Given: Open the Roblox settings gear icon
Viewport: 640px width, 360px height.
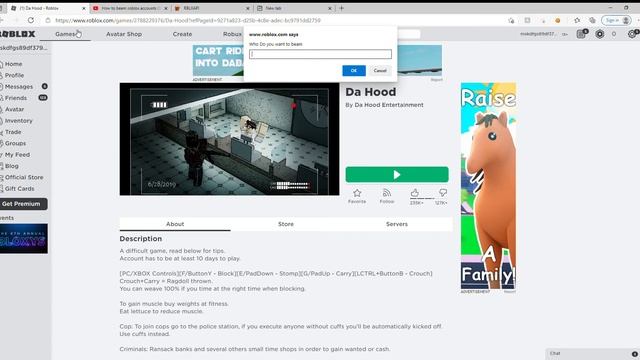Looking at the screenshot, I should click(x=632, y=34).
